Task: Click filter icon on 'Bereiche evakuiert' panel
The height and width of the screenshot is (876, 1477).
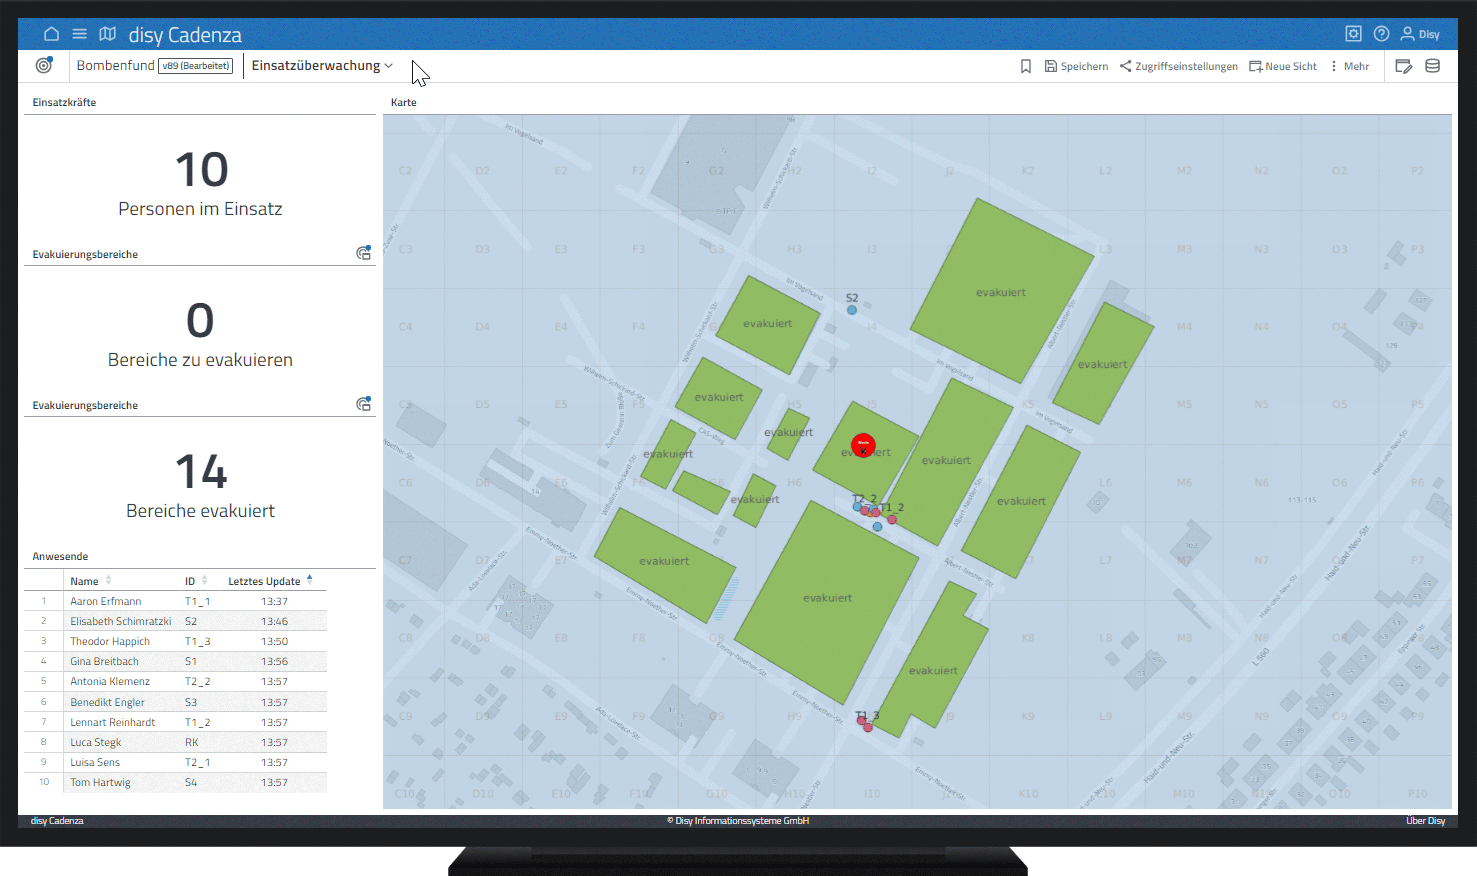Action: [364, 404]
